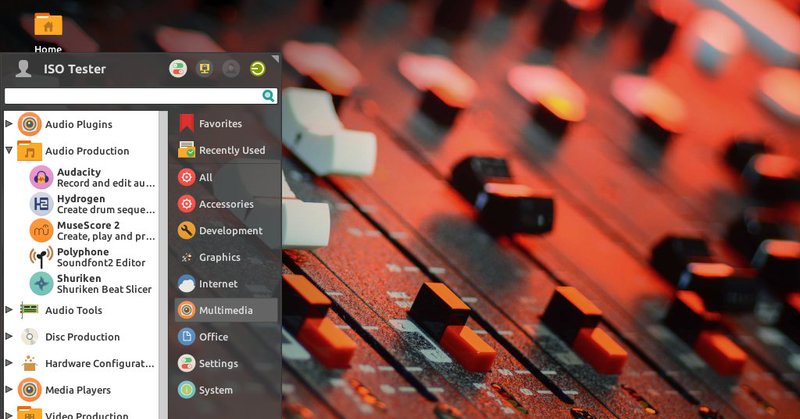Select the System category
The height and width of the screenshot is (419, 800).
[227, 389]
